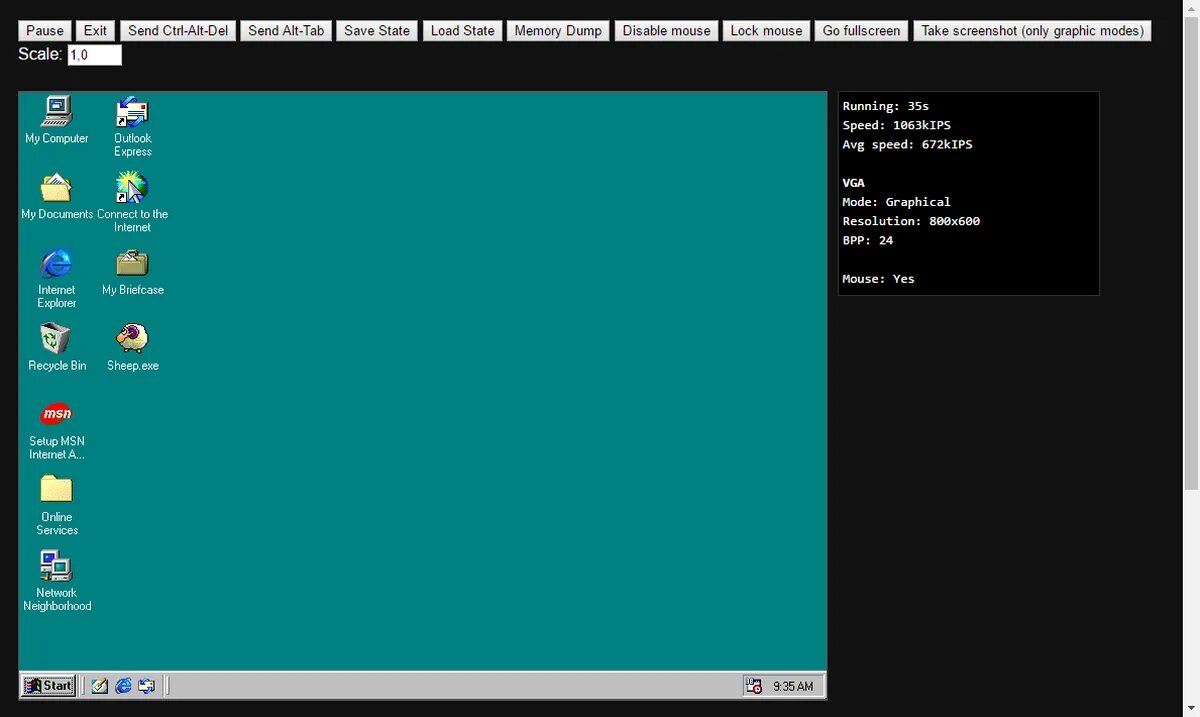Click the Task Scheduler tray icon
The width and height of the screenshot is (1200, 717).
(x=754, y=686)
